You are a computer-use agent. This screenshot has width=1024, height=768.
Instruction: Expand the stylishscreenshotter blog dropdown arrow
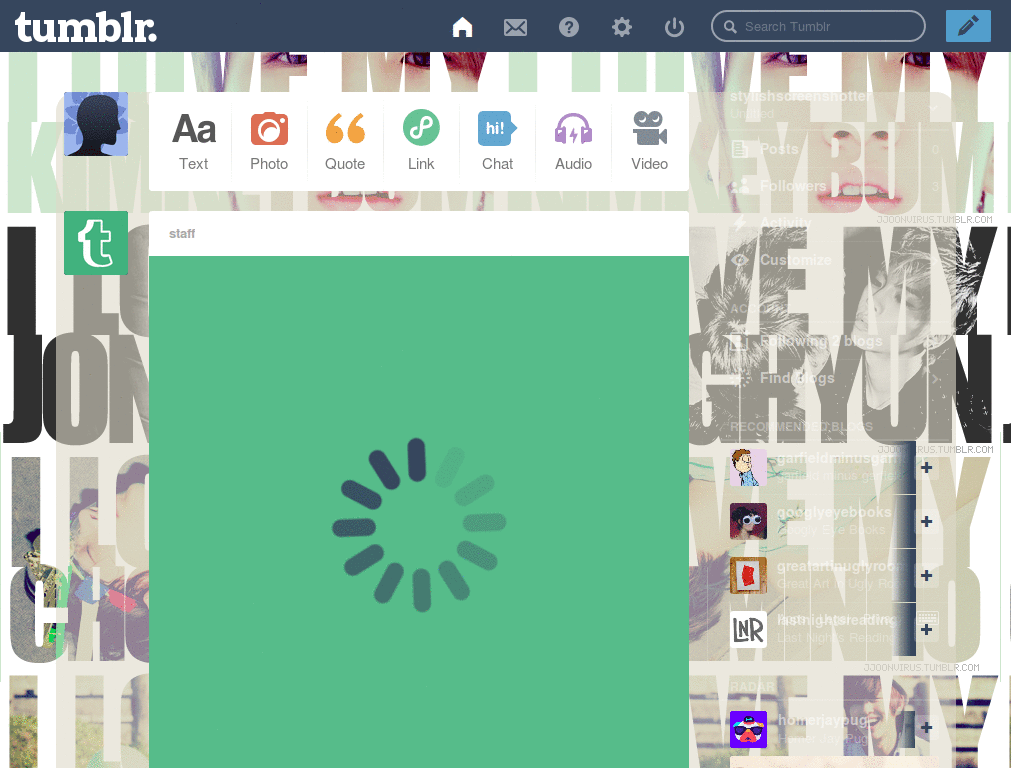pos(933,106)
